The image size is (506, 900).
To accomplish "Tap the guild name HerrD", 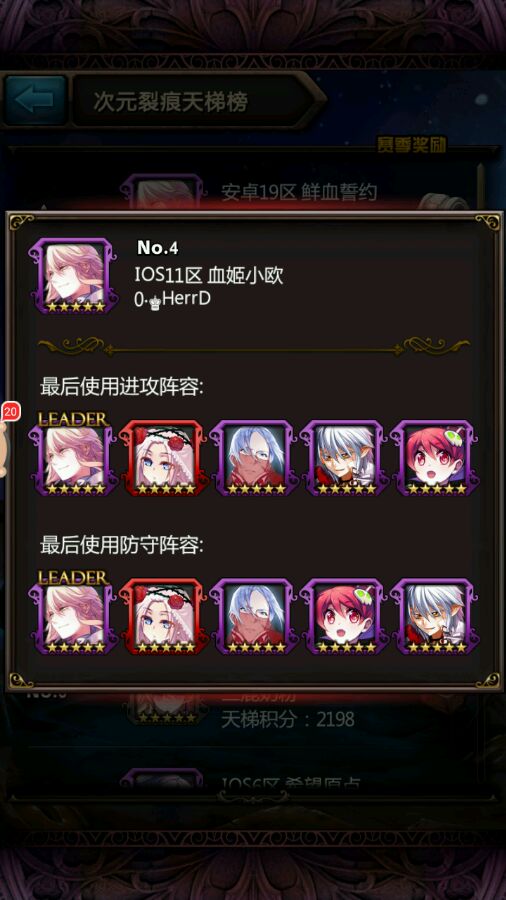I will (186, 298).
